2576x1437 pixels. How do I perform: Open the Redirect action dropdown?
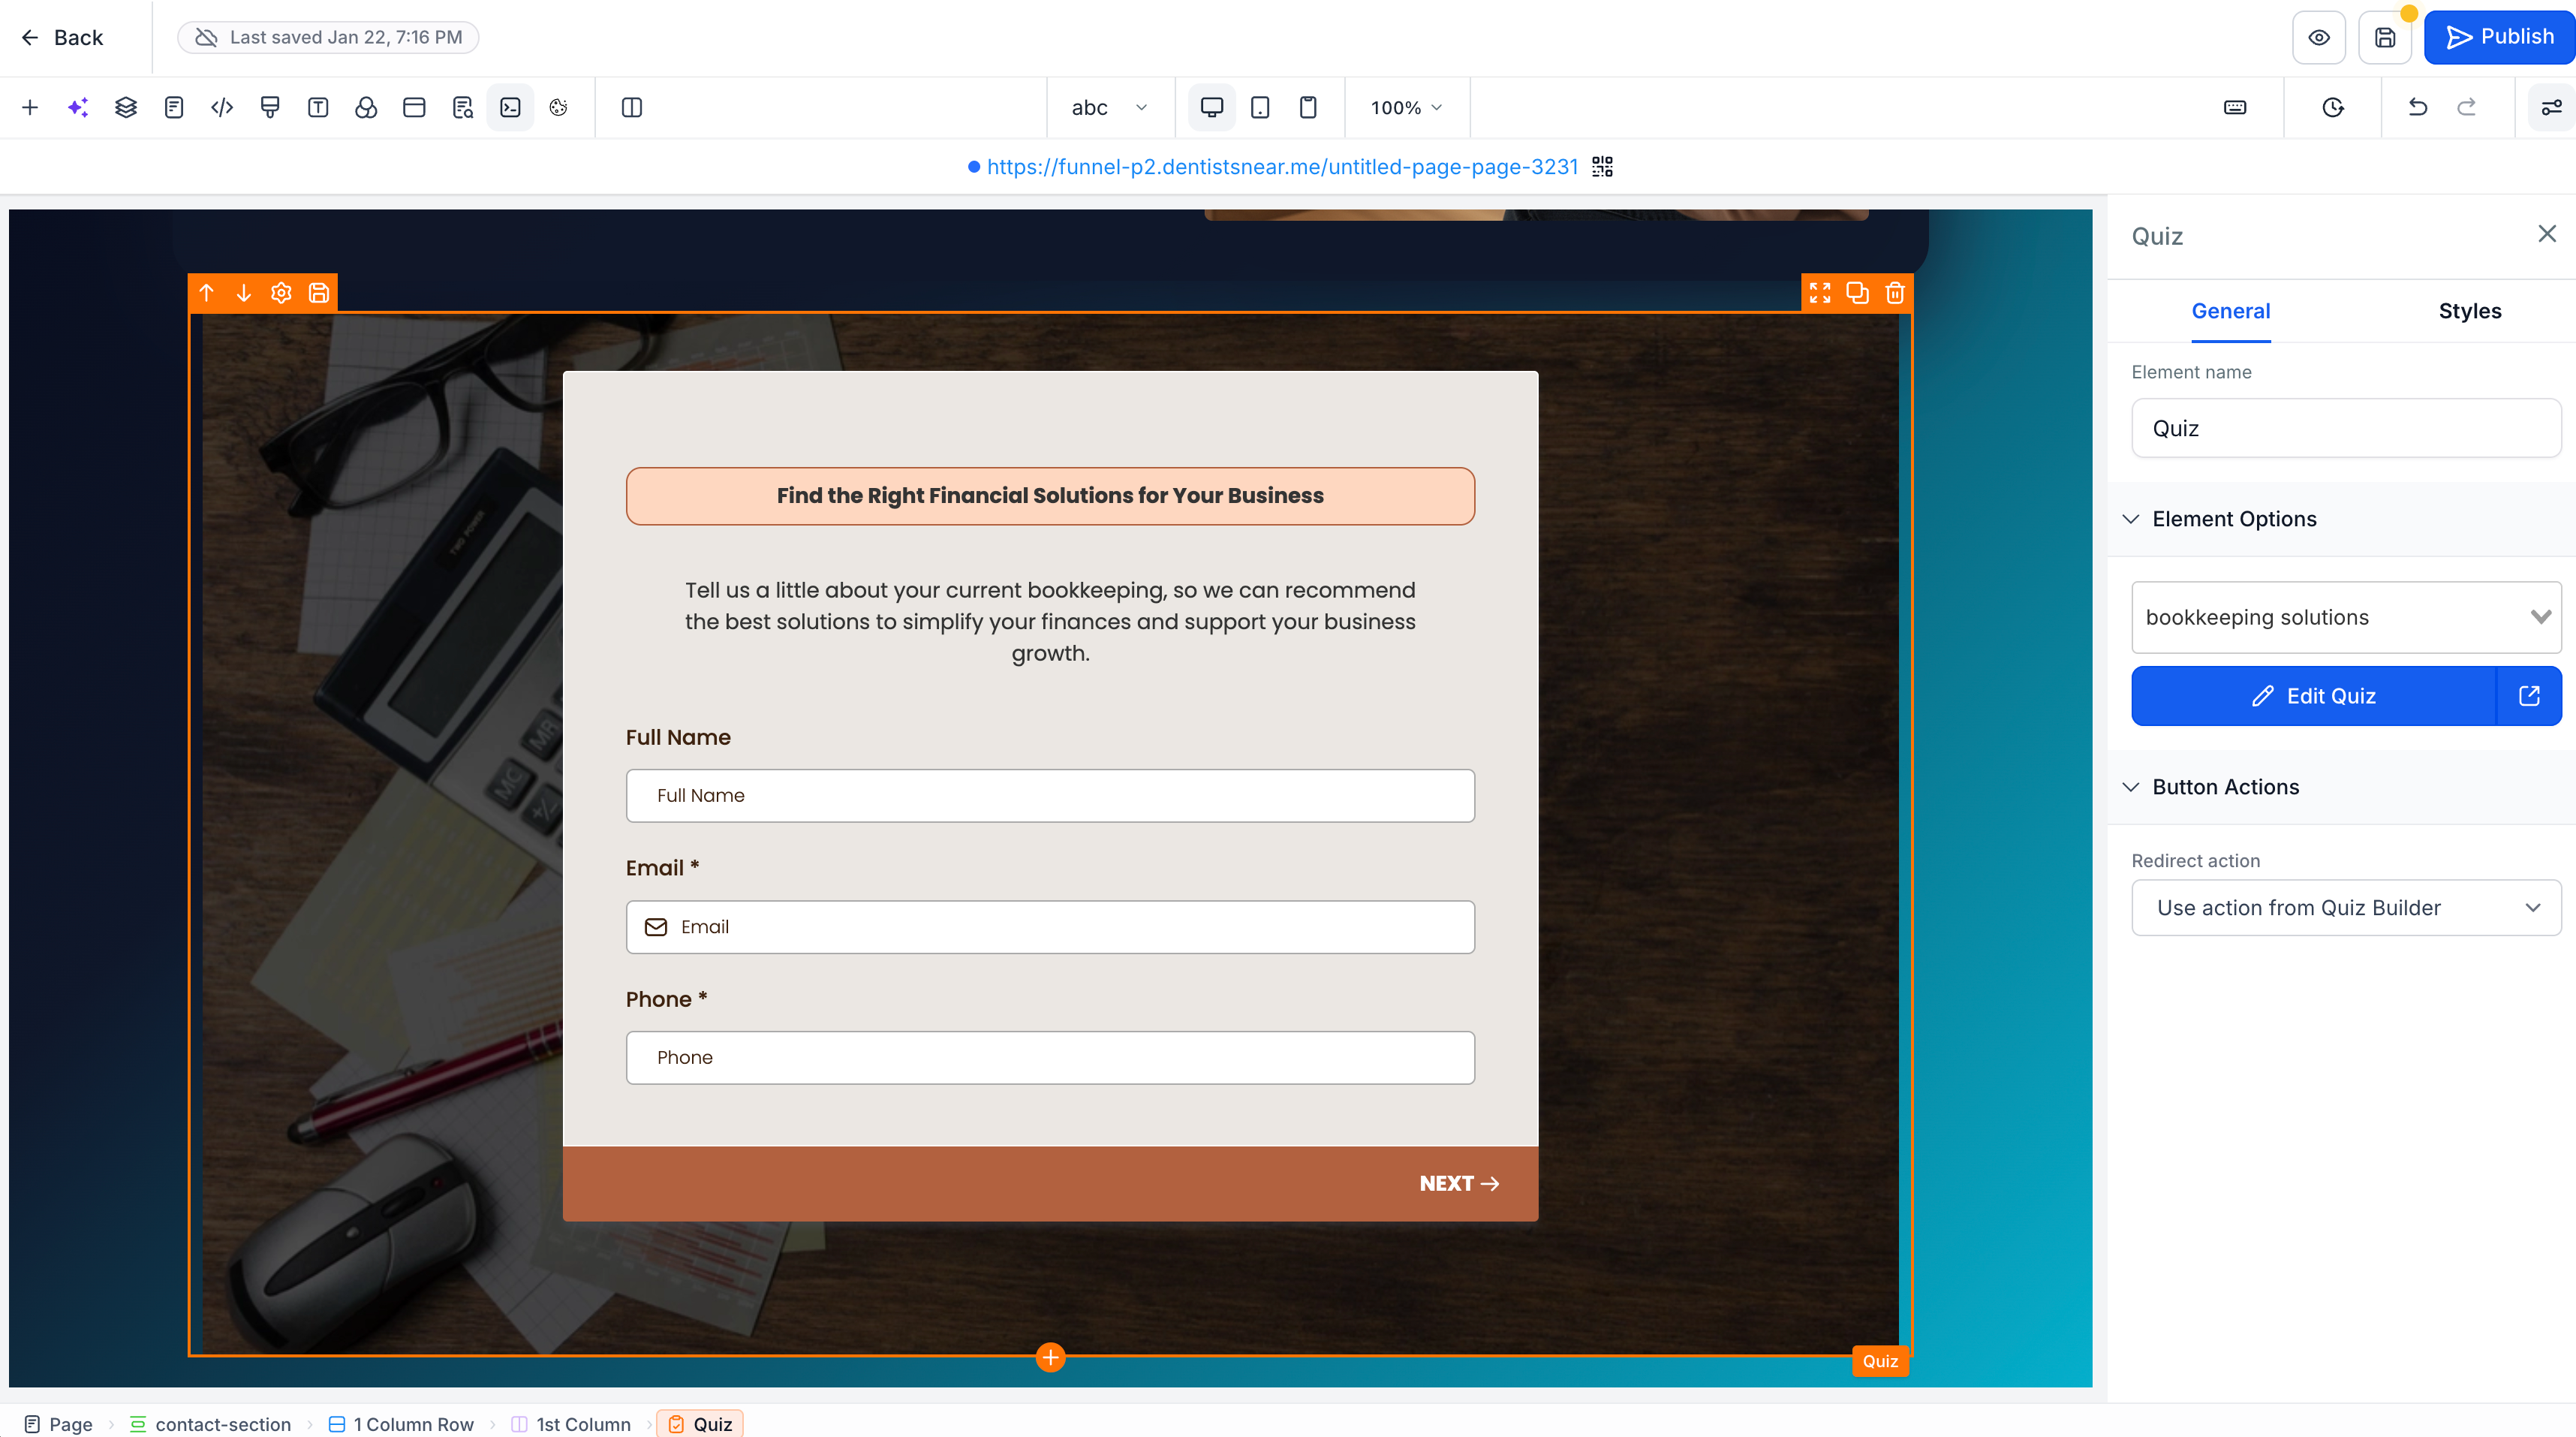[x=2346, y=908]
